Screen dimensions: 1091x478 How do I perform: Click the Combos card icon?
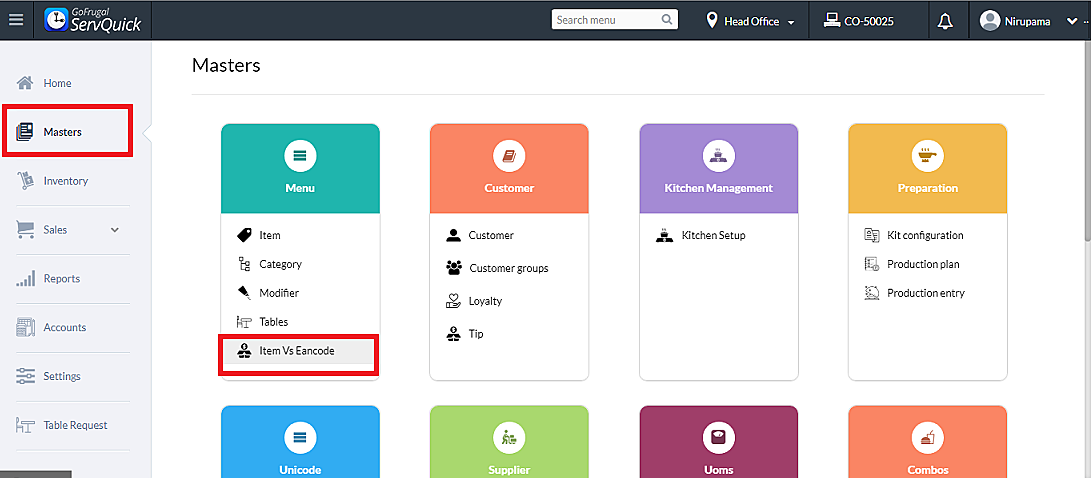[x=927, y=438]
